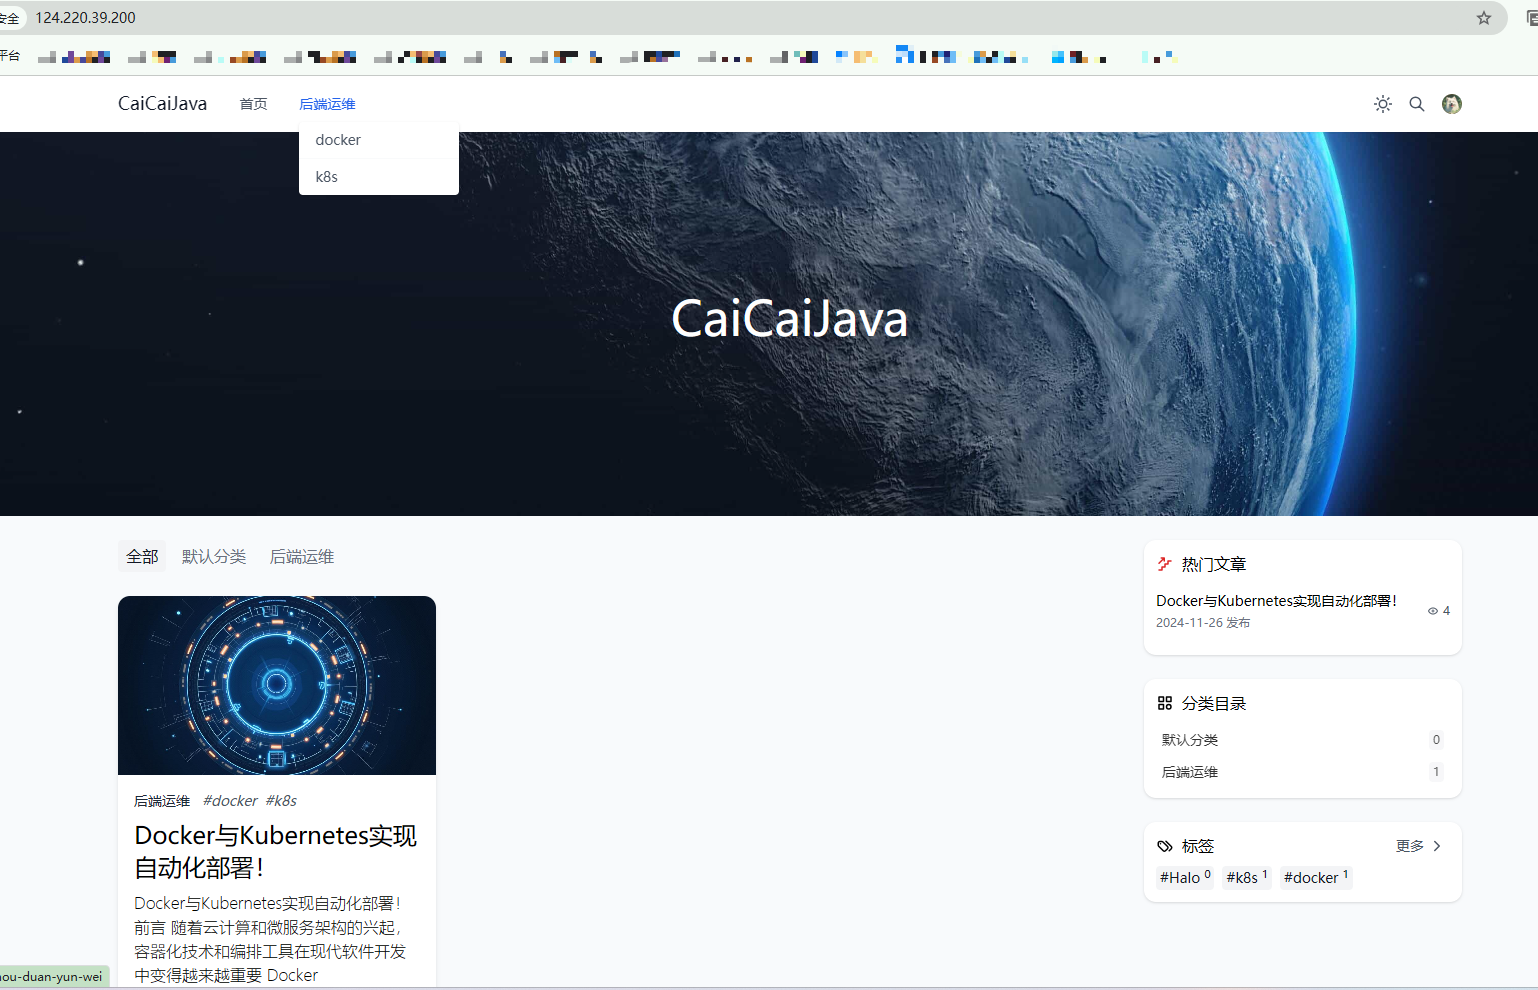Switch to the 全部 category tab
Screen dimensions: 1538x990
click(142, 557)
